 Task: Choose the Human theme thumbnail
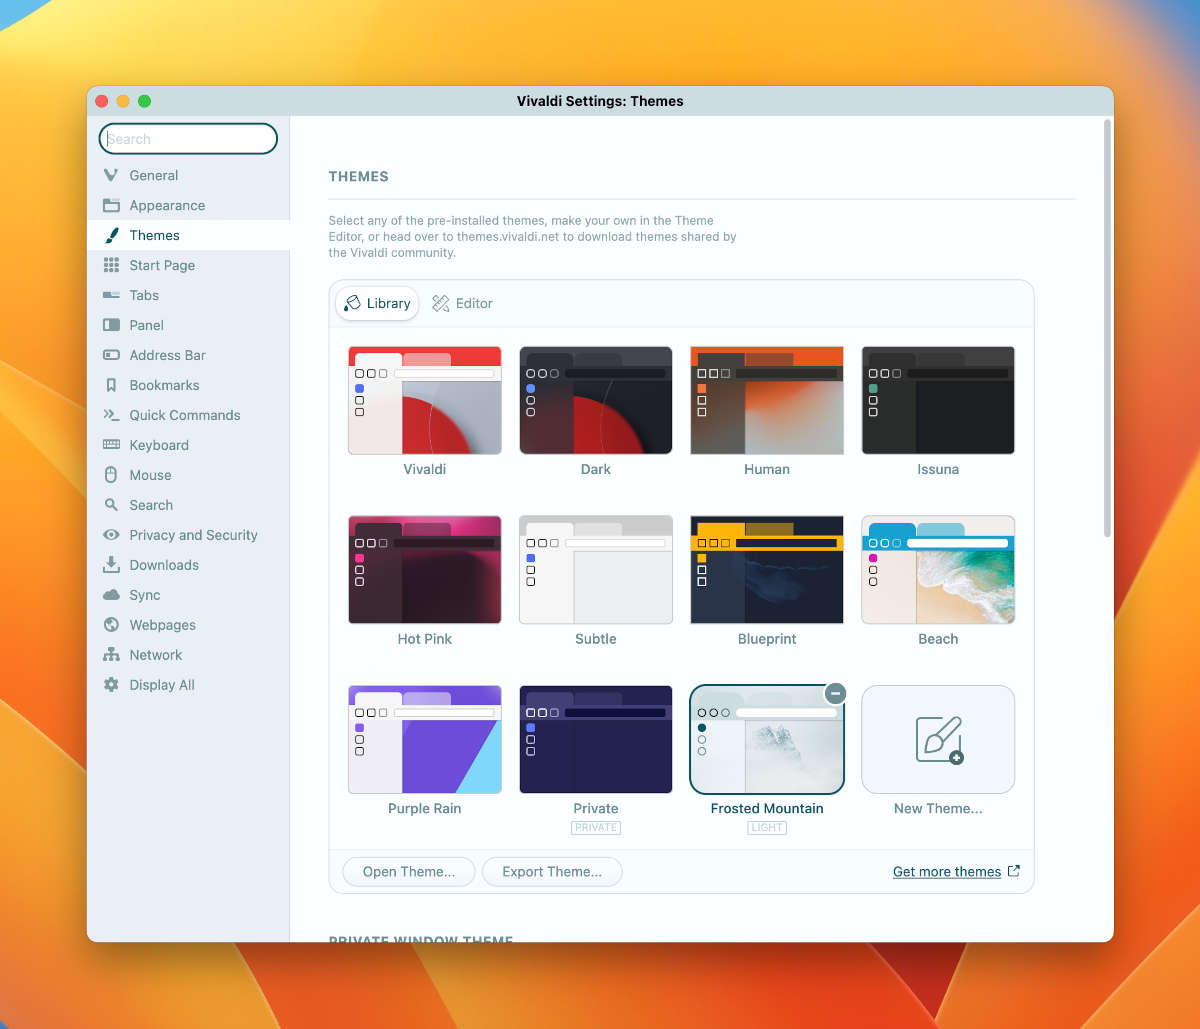(x=767, y=400)
